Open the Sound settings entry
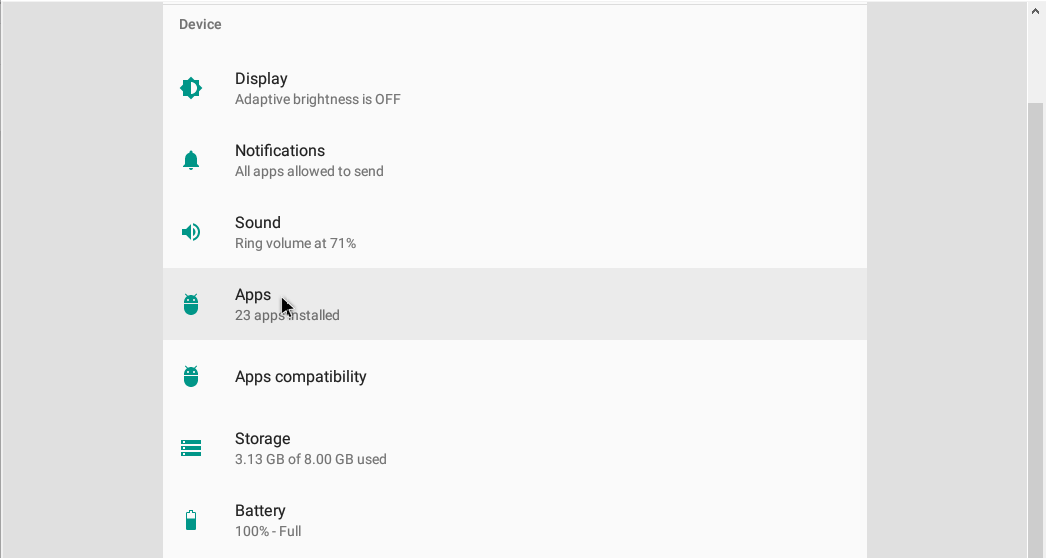This screenshot has width=1046, height=558. 515,232
